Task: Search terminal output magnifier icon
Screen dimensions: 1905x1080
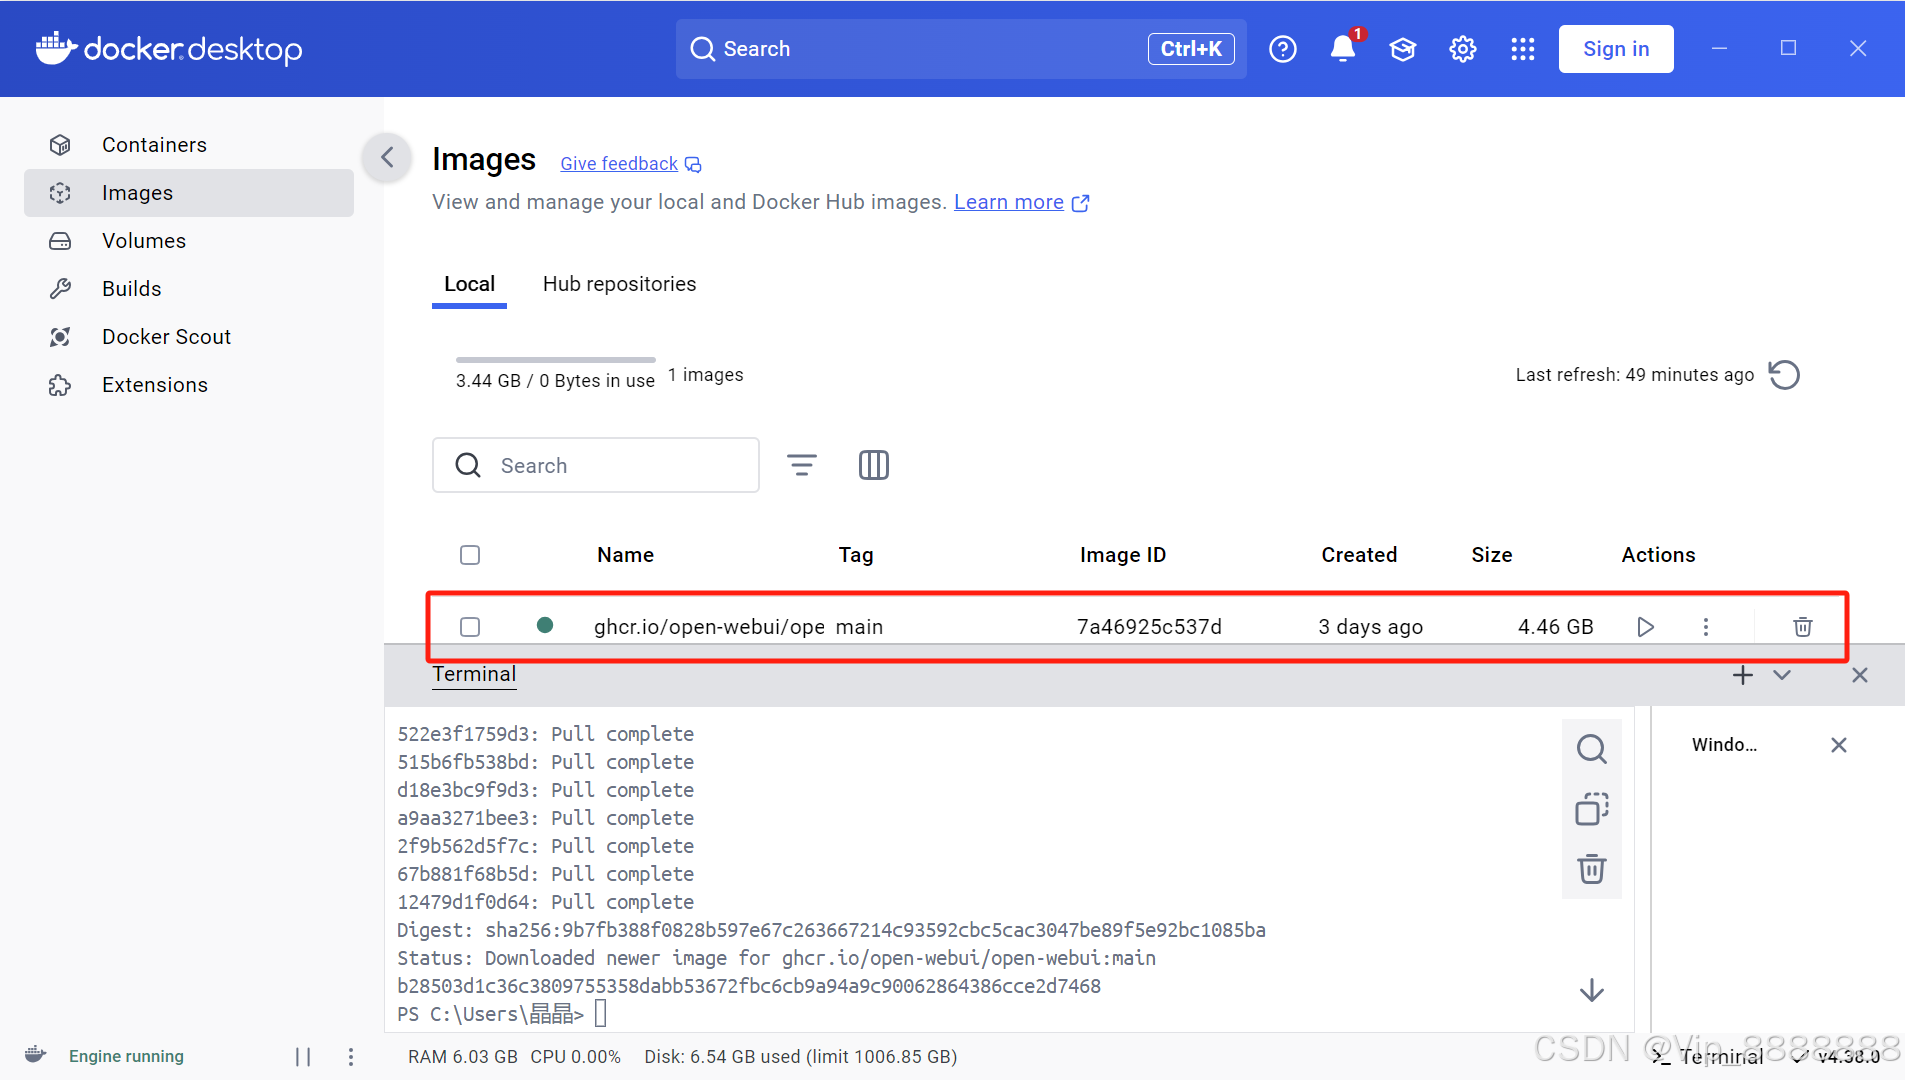Action: (x=1592, y=749)
